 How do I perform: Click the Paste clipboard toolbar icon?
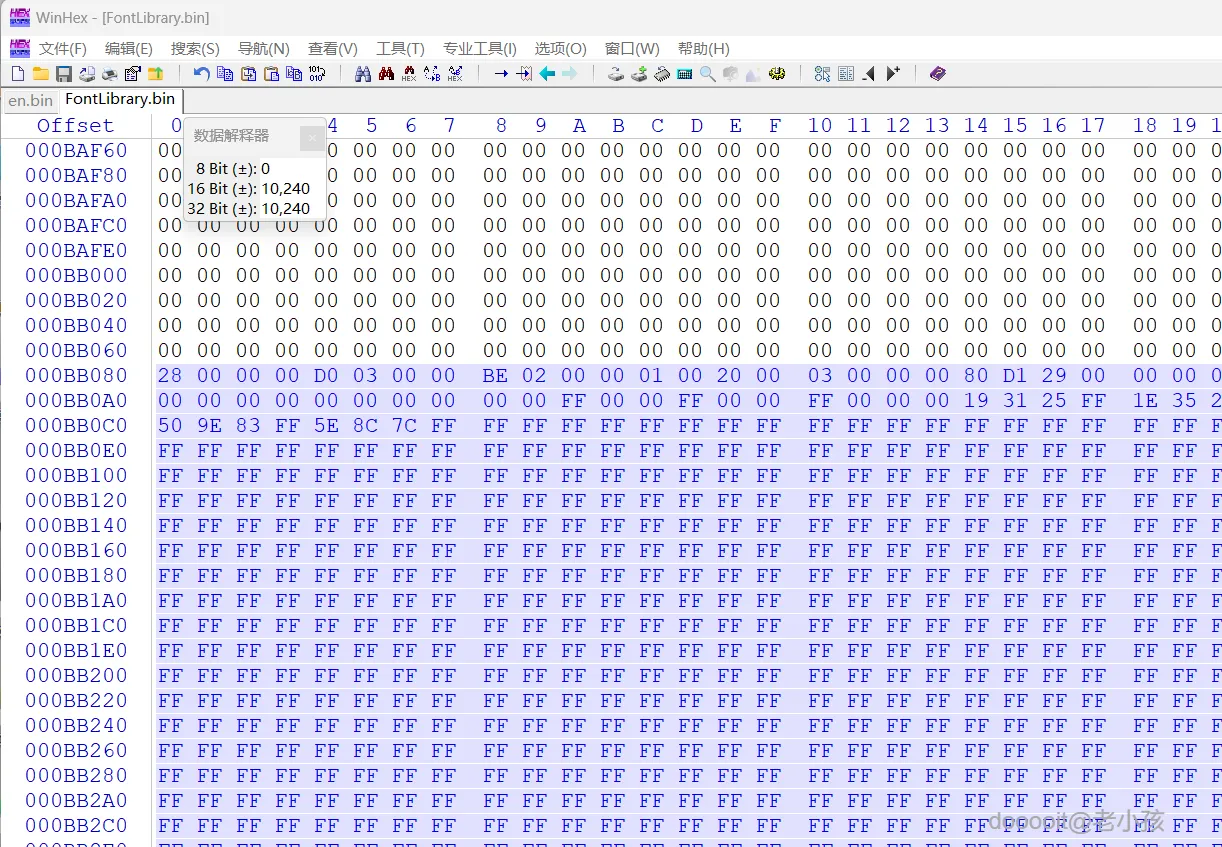pyautogui.click(x=271, y=74)
